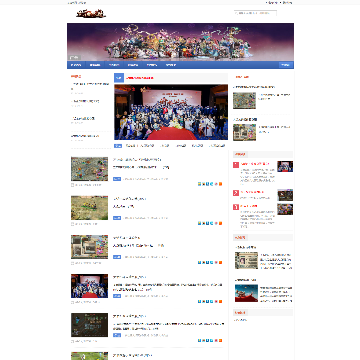Open the wide banner of game characters
This screenshot has height=360, width=360.
pos(180,42)
